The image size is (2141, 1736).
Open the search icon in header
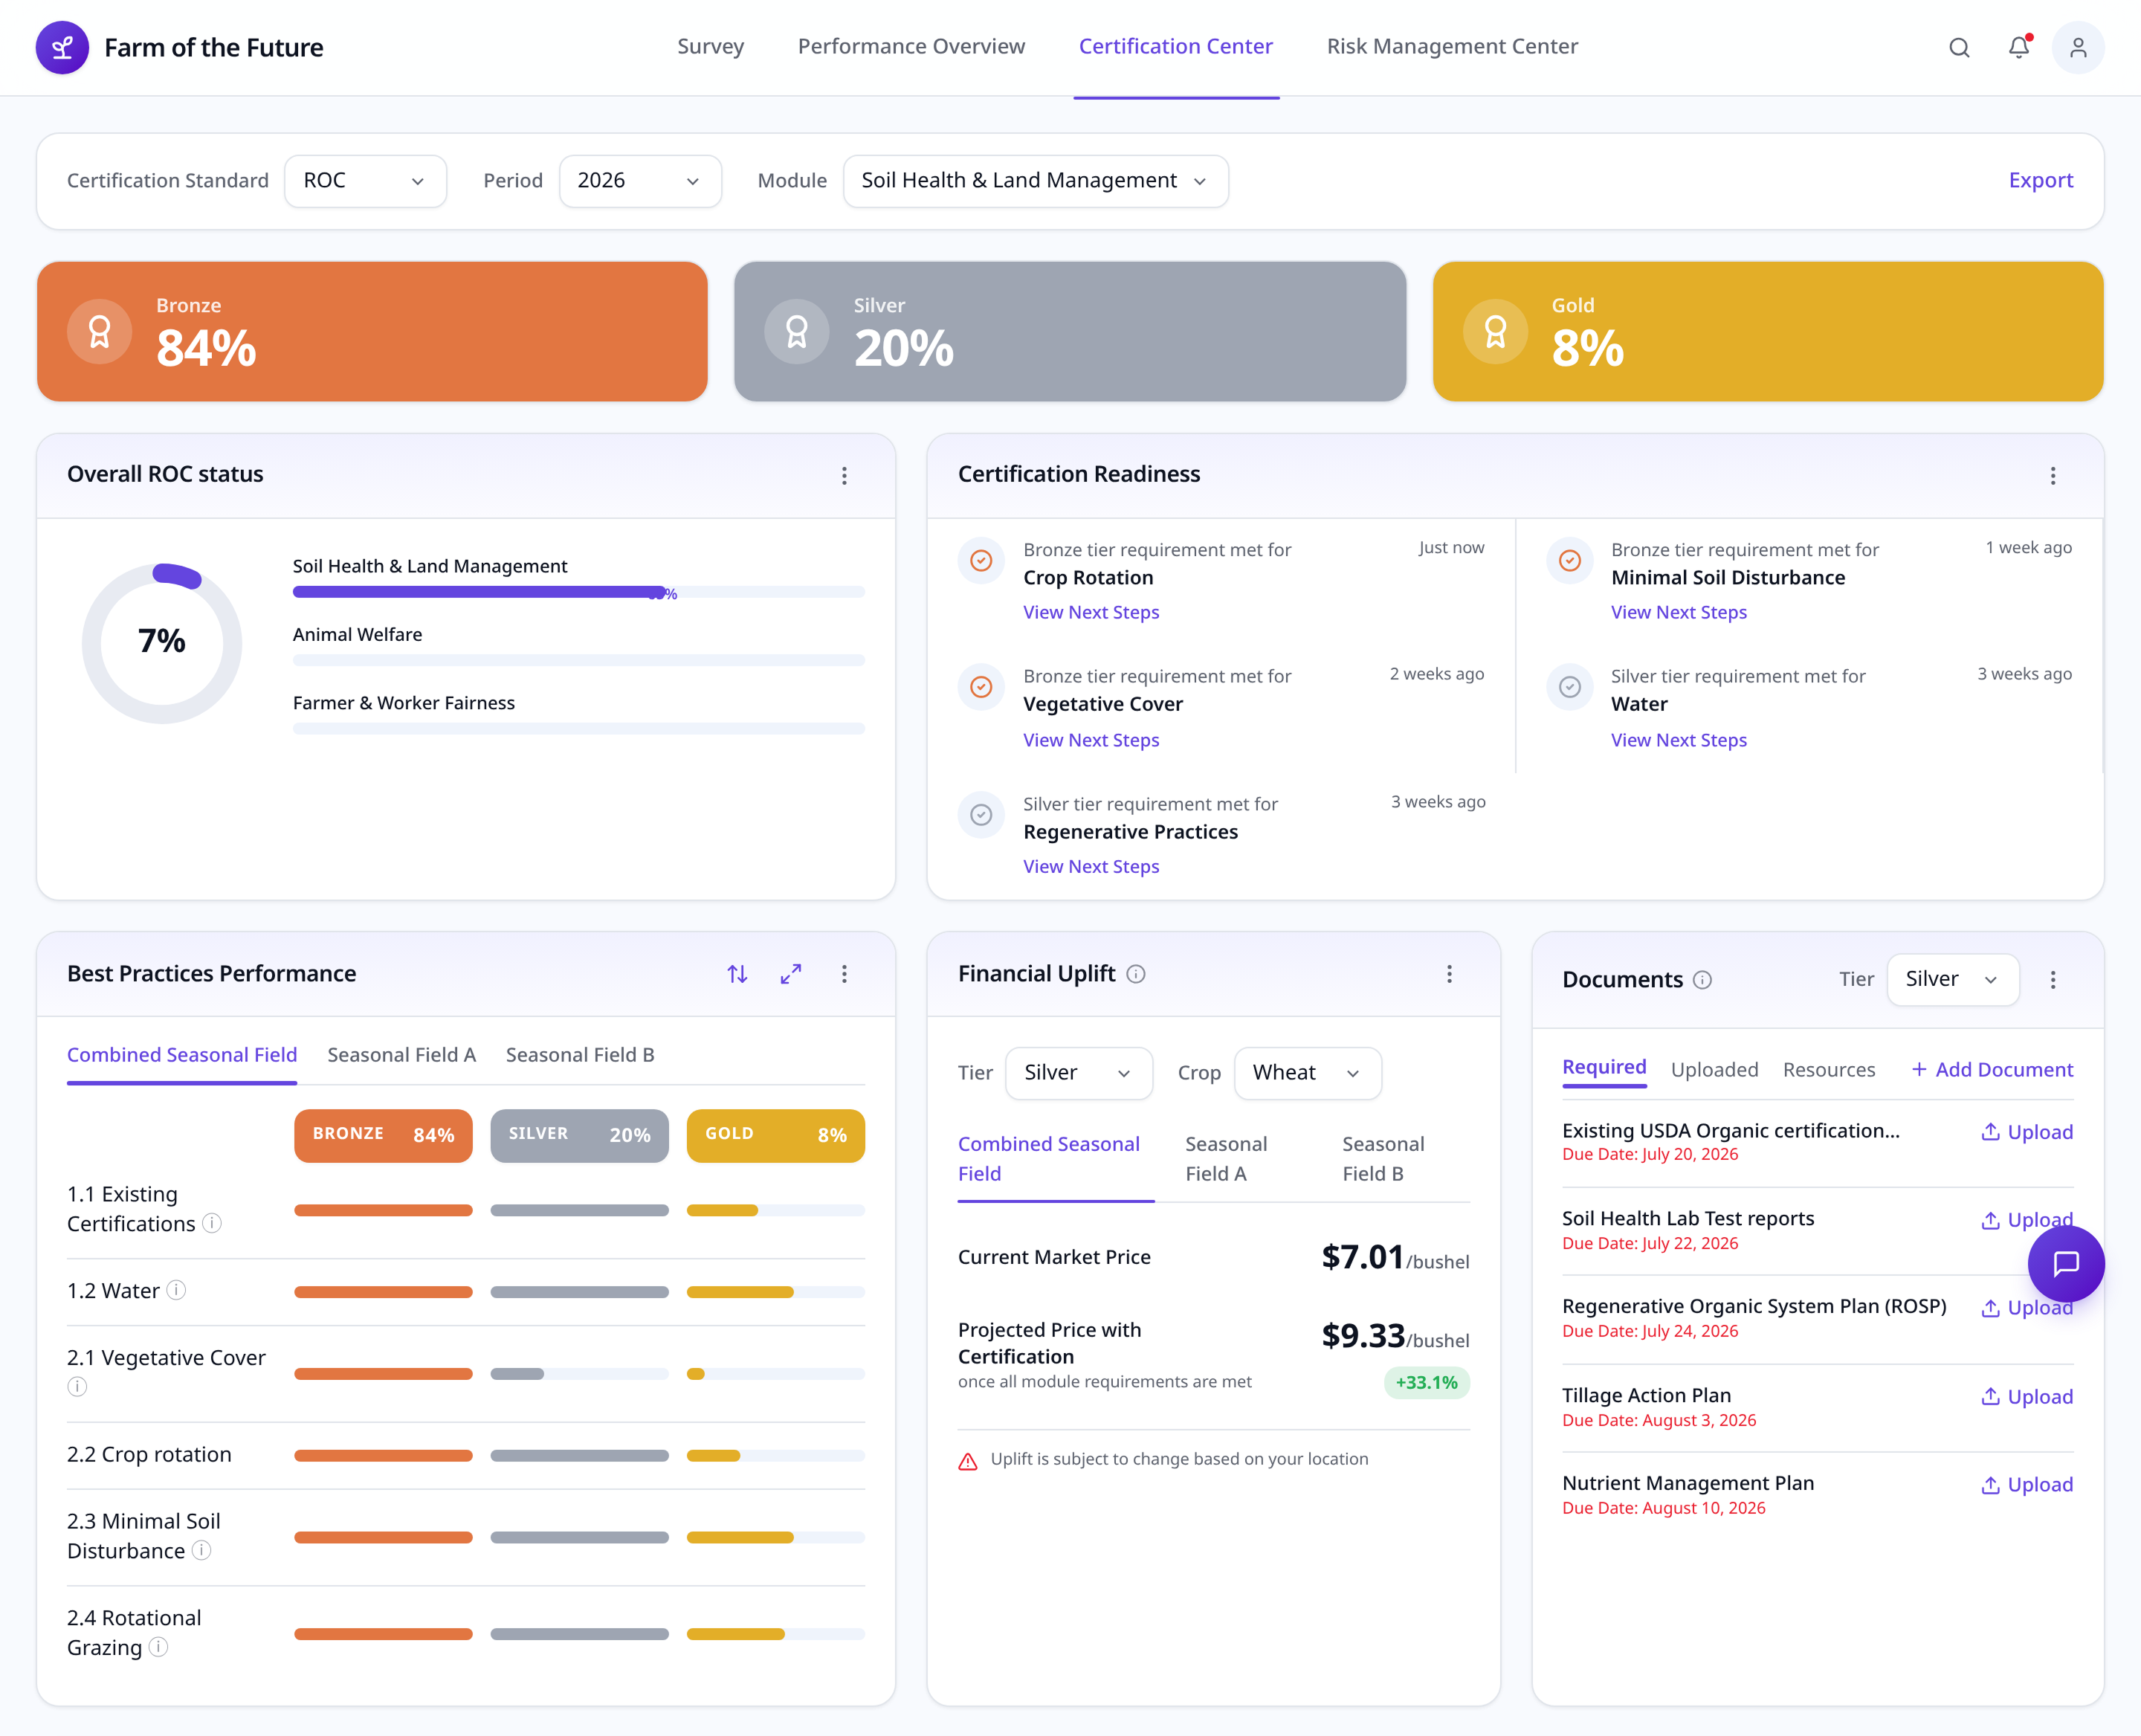click(x=1959, y=47)
